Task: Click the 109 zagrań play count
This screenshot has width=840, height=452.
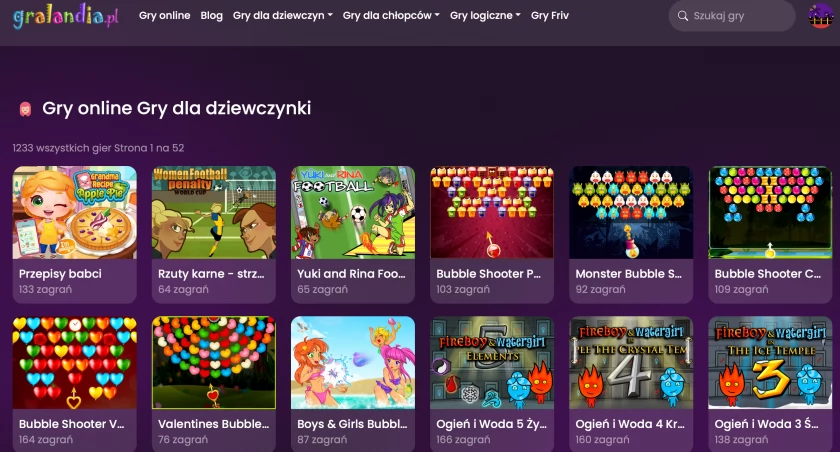Action: pyautogui.click(x=741, y=290)
